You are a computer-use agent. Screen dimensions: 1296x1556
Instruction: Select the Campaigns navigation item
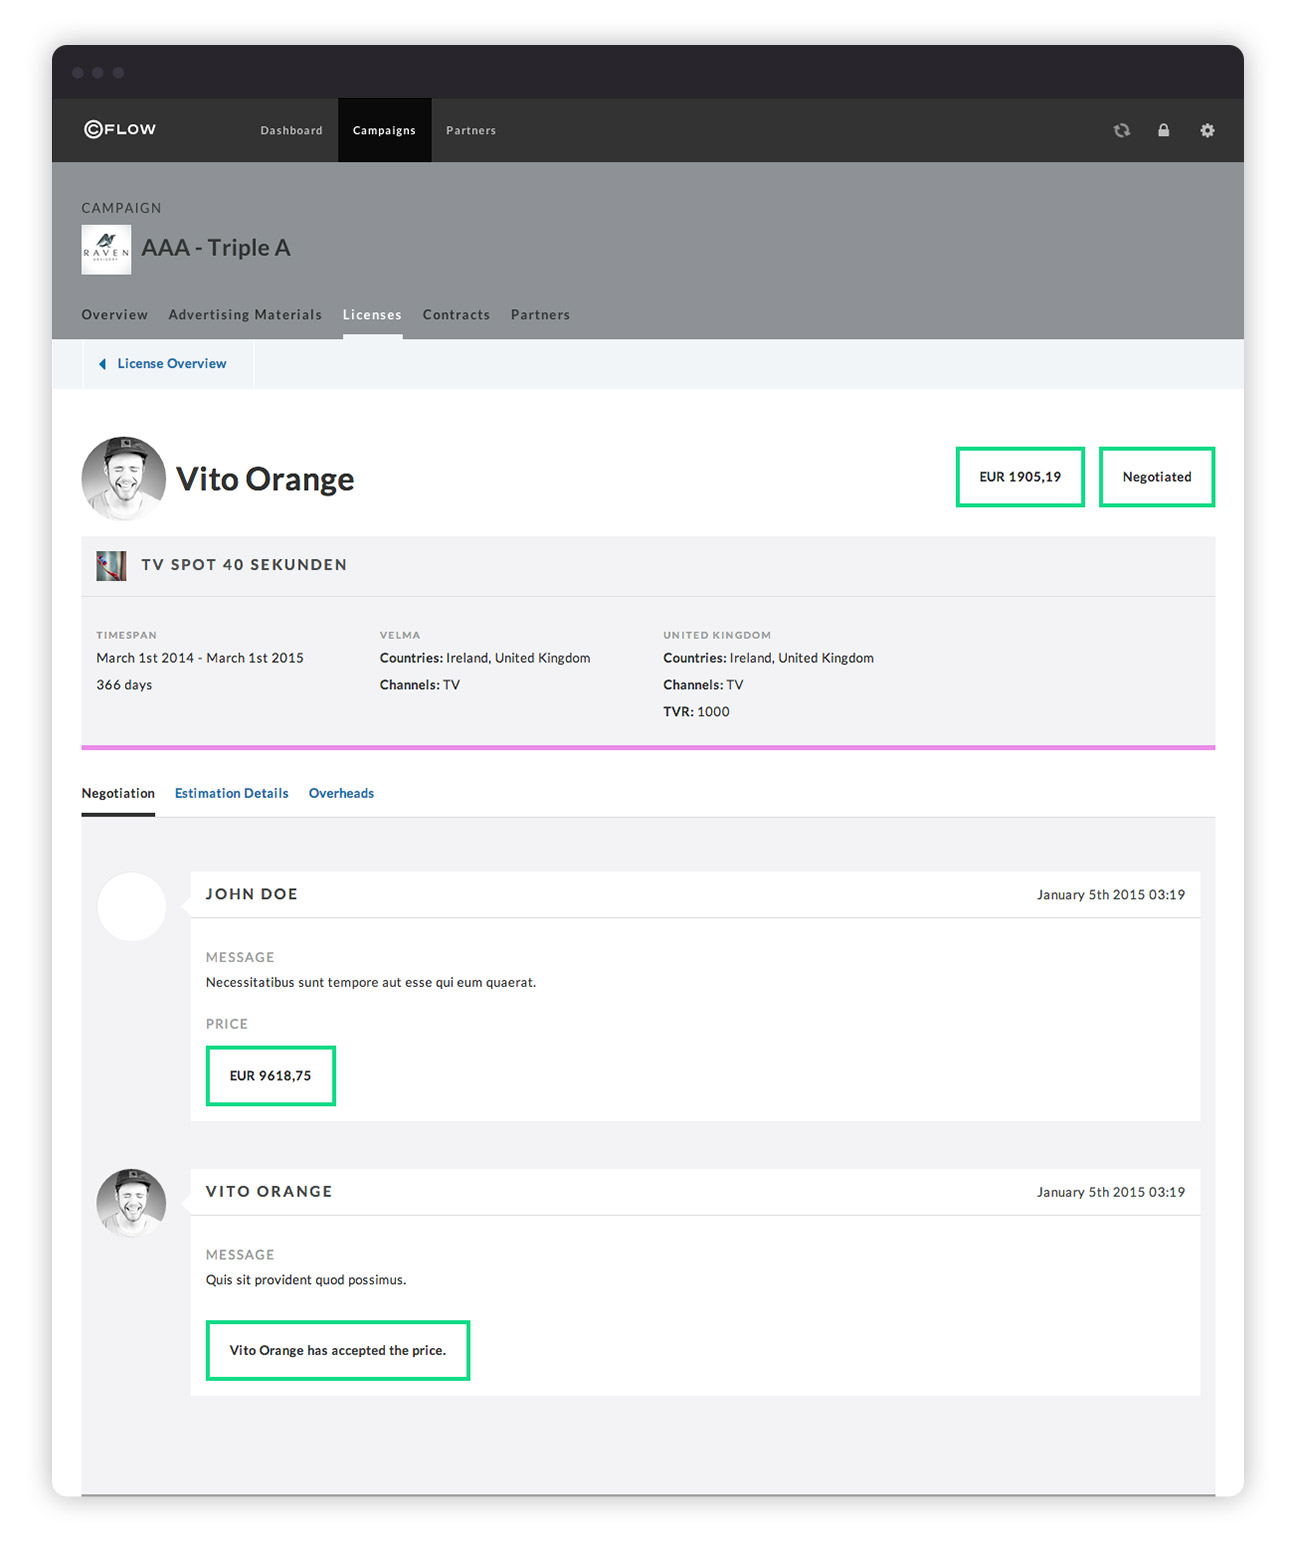(x=384, y=130)
